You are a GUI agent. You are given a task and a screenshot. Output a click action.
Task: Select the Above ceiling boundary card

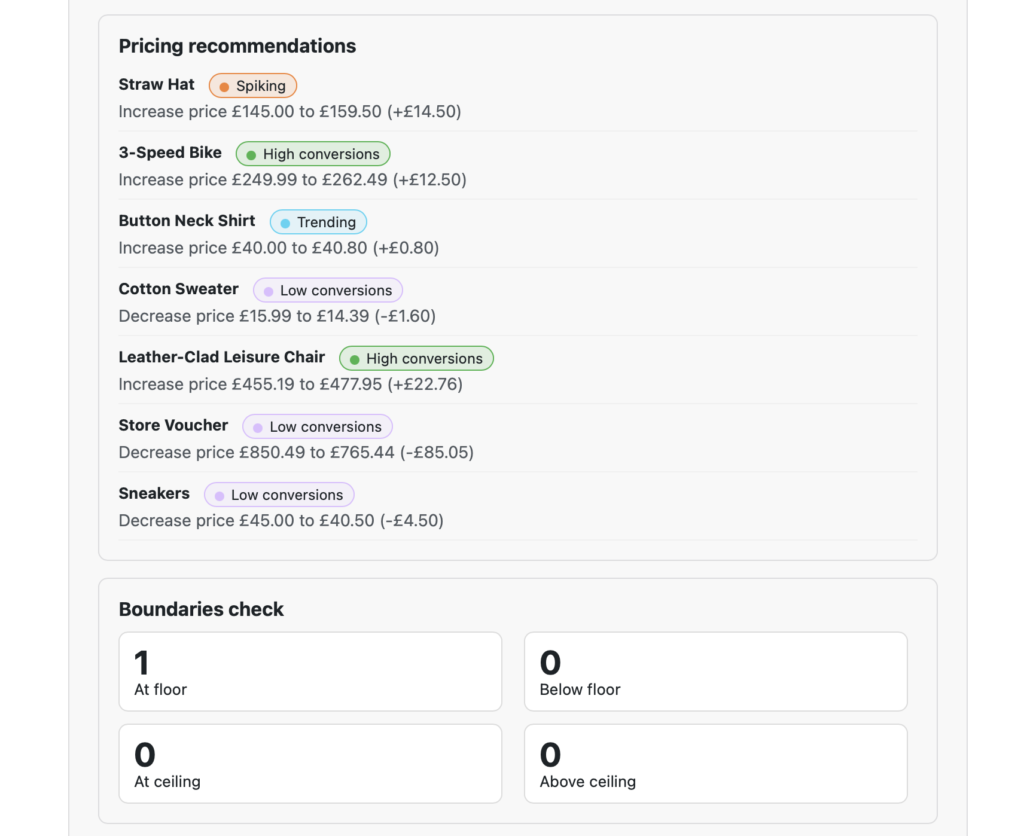point(715,763)
